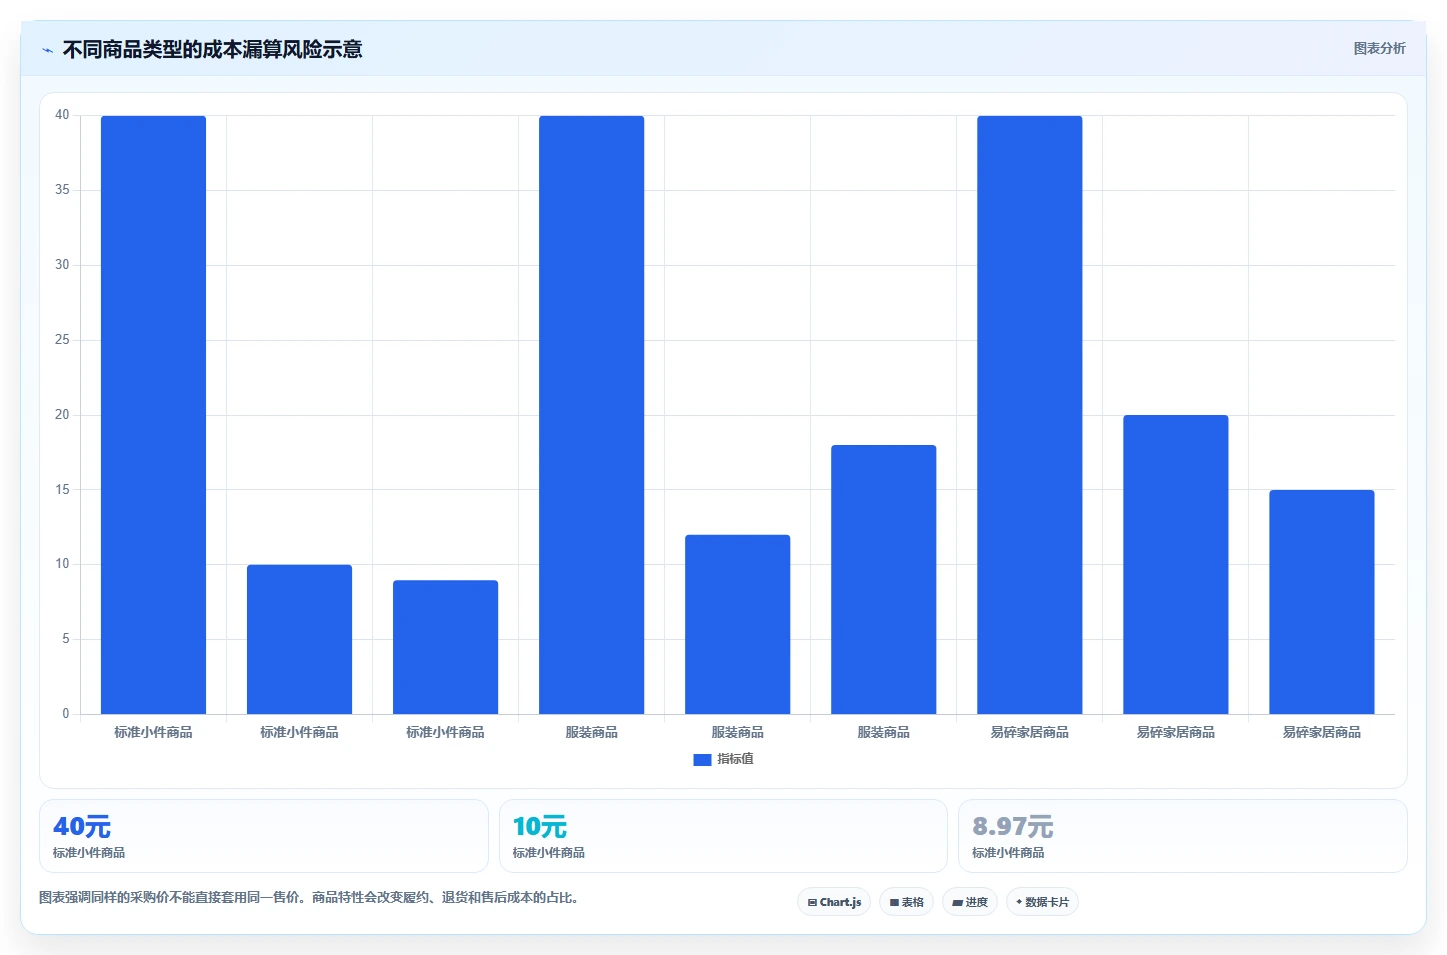Click the 指标值 legend text
Screen dimensions: 1447x955
coord(735,759)
